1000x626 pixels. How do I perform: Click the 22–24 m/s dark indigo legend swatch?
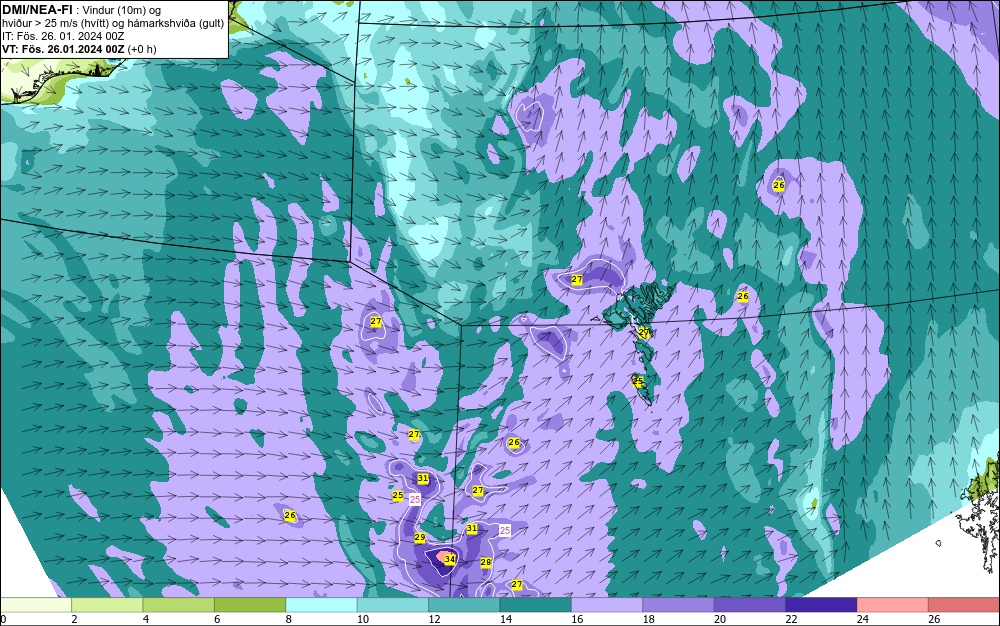point(821,605)
